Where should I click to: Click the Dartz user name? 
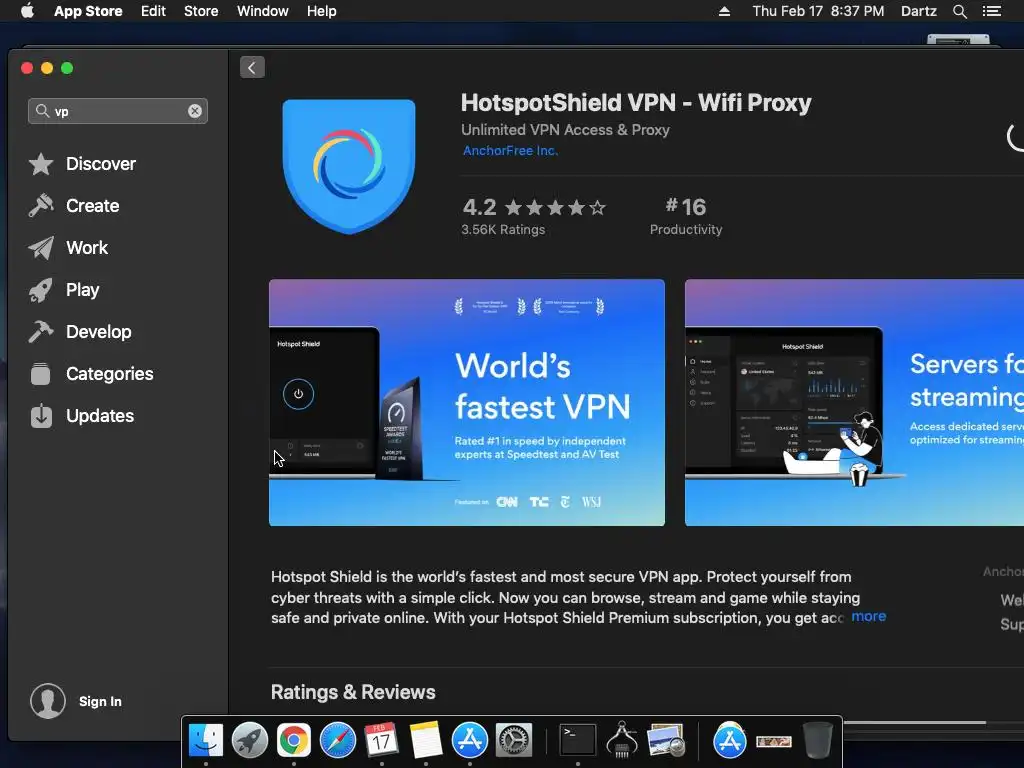coord(918,11)
